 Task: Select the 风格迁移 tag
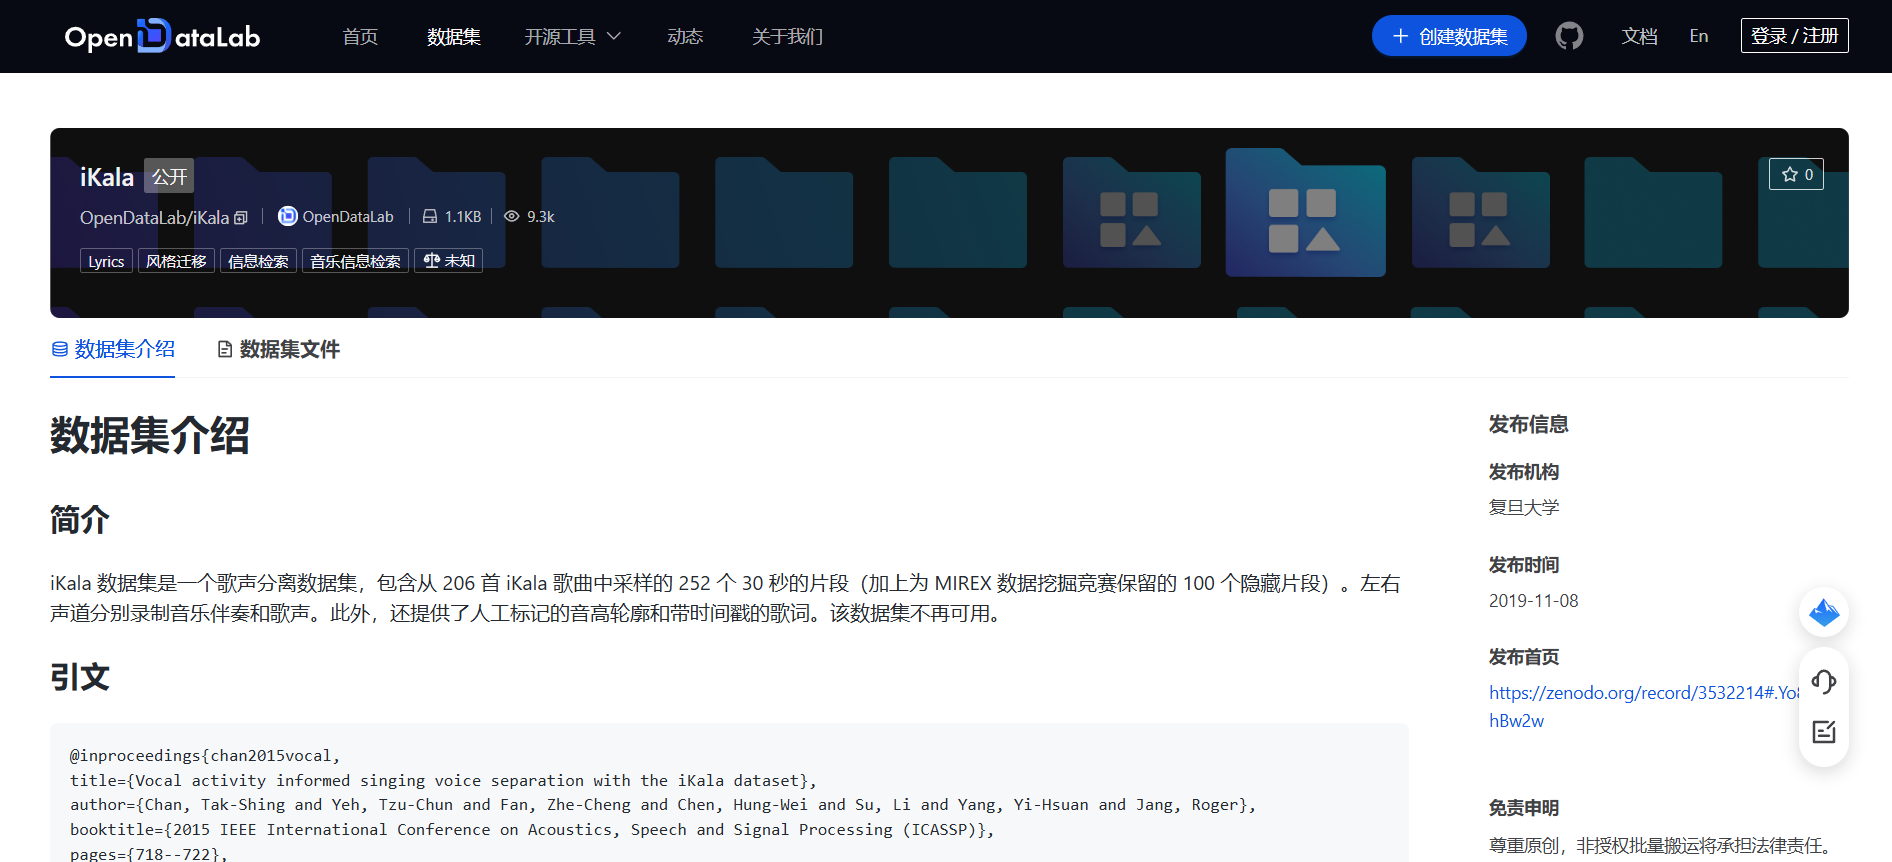[176, 261]
